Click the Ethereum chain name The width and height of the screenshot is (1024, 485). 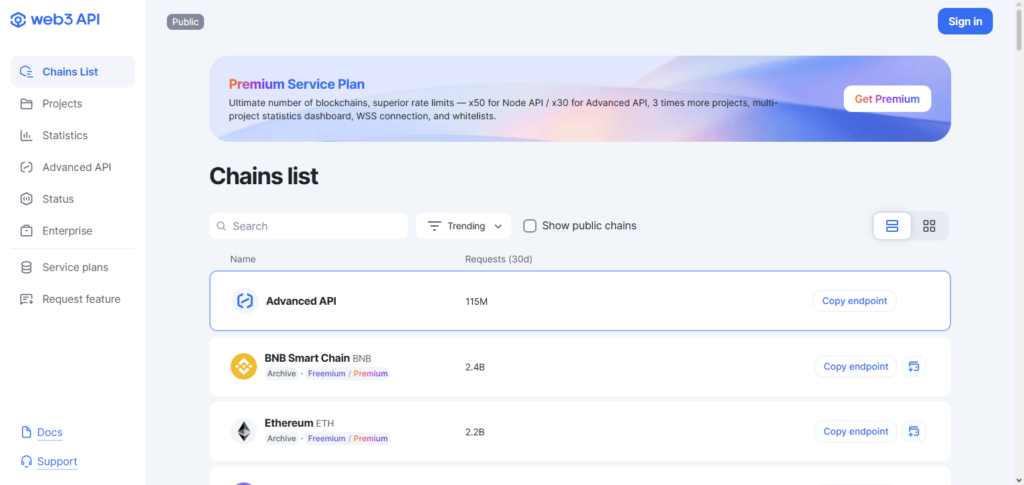(289, 423)
